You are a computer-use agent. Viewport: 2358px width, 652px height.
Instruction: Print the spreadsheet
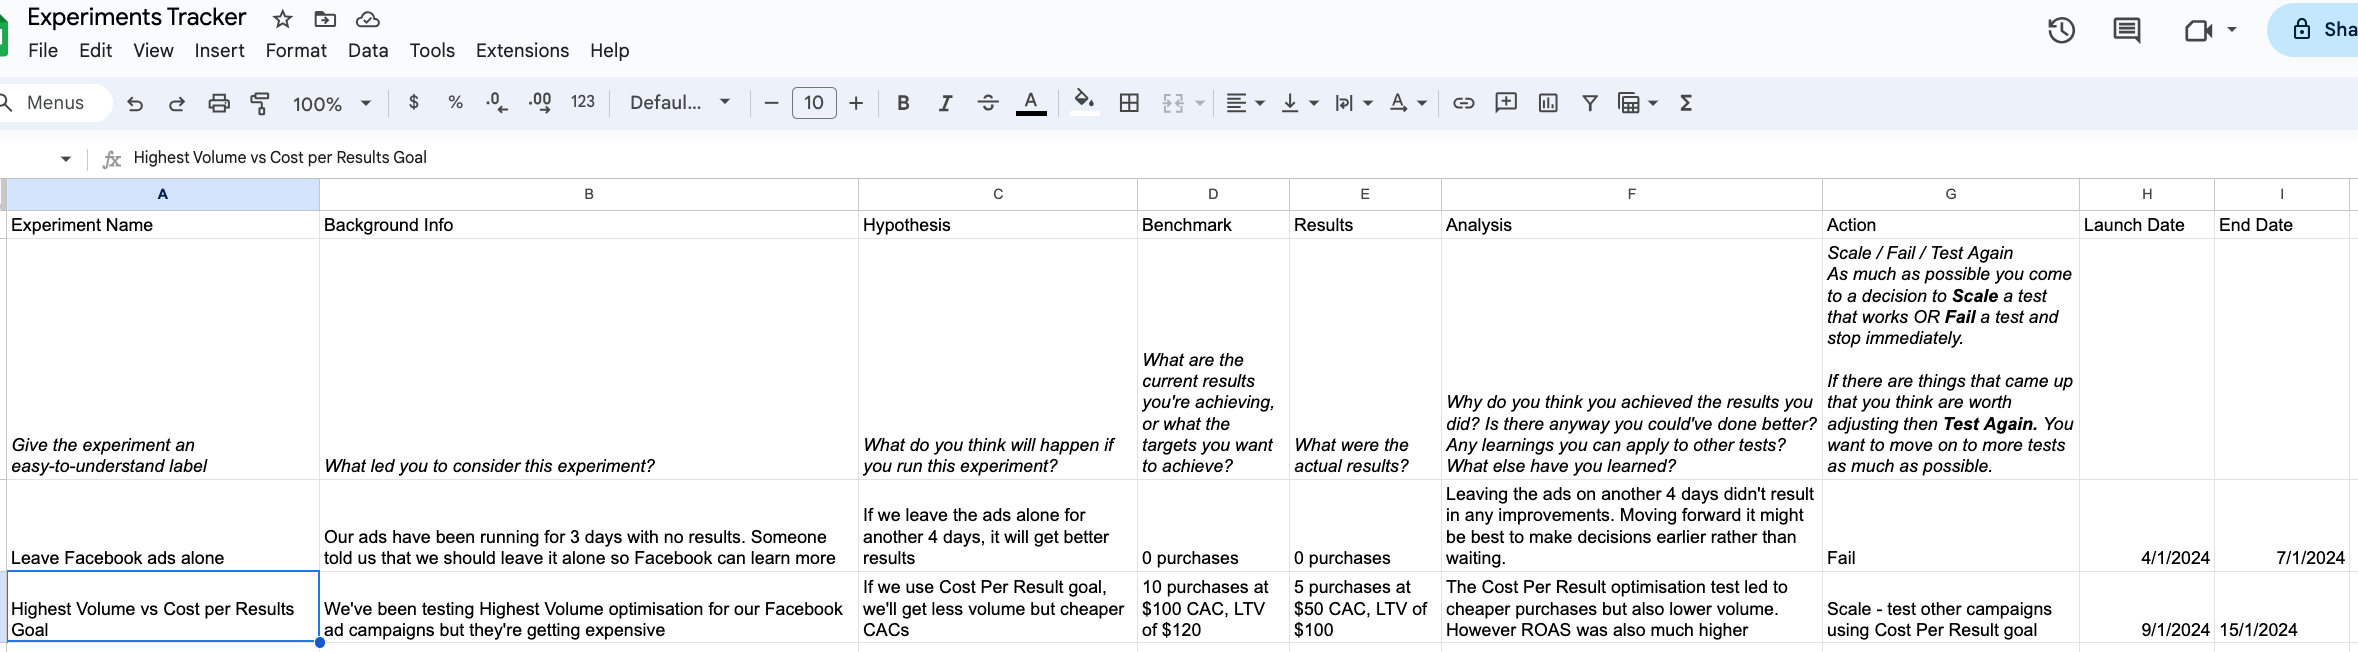coord(219,103)
